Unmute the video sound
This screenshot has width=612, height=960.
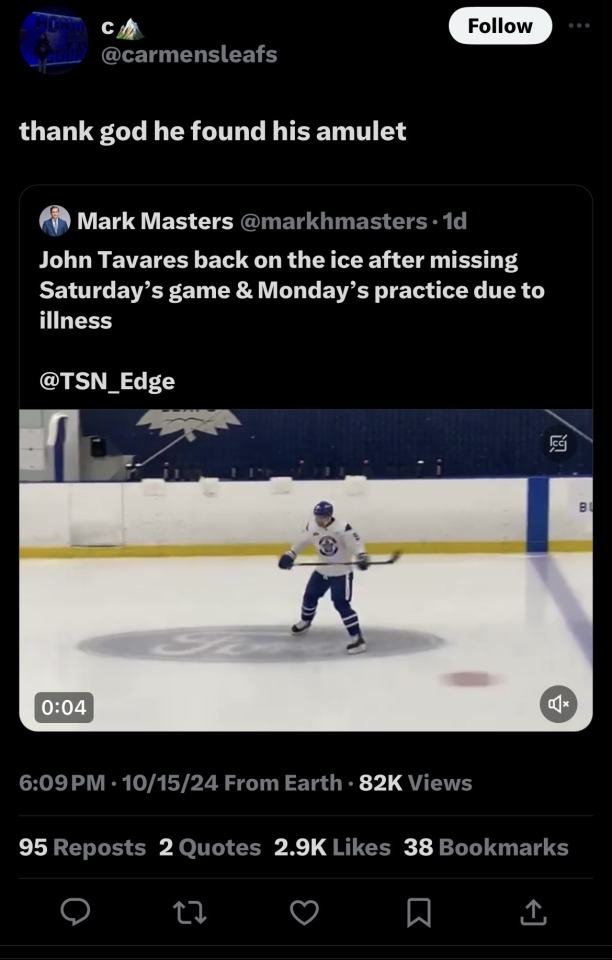pos(558,705)
